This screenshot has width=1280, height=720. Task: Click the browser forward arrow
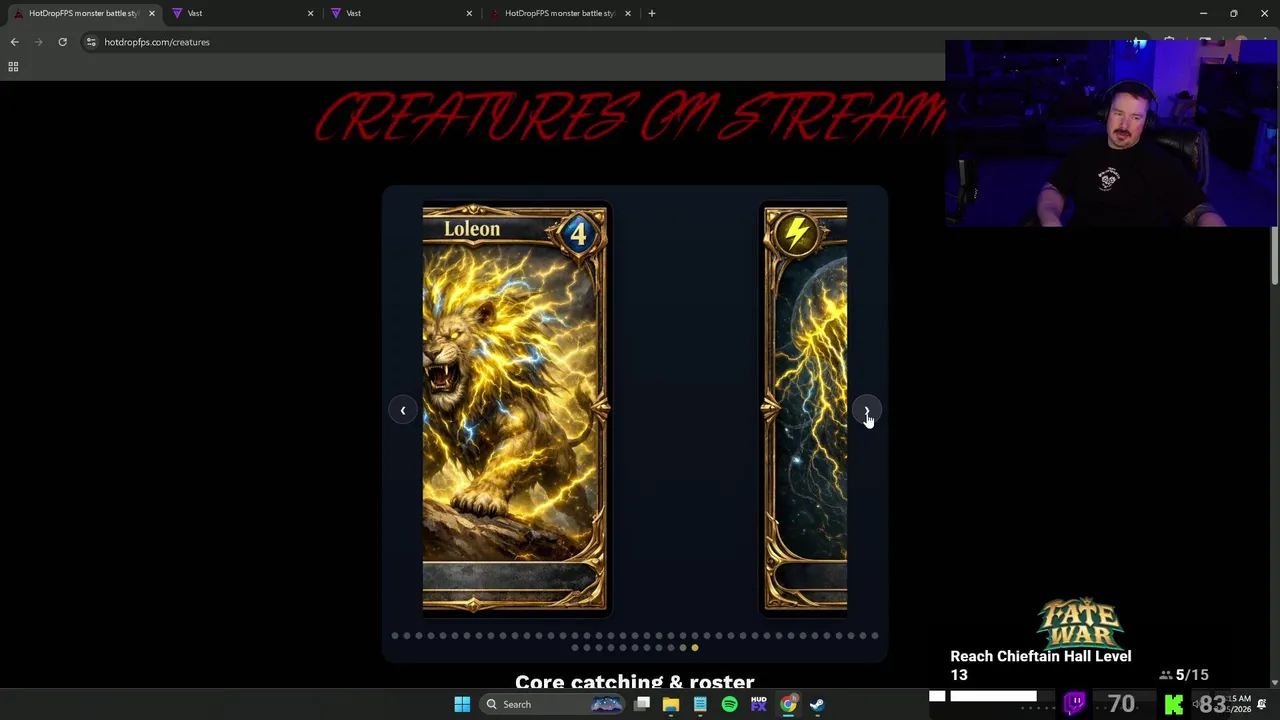(38, 42)
